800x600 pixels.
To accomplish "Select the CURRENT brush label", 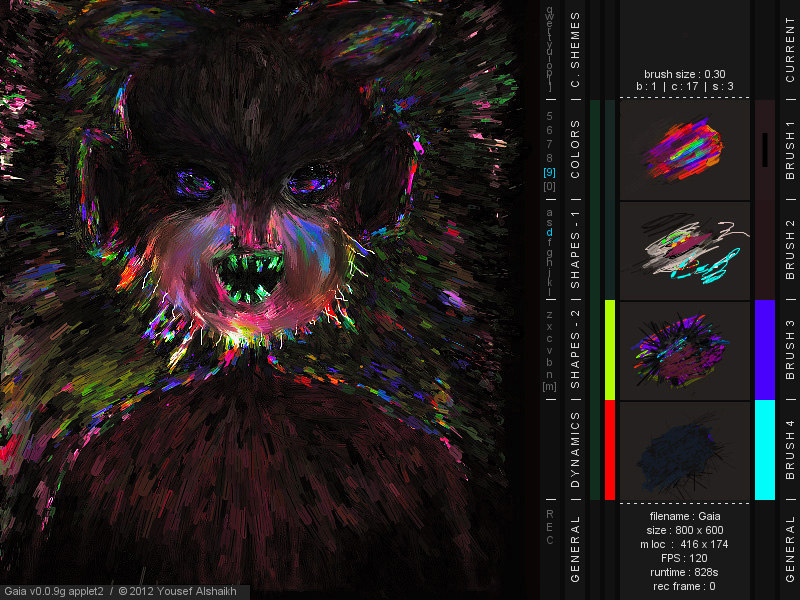I will (x=790, y=49).
